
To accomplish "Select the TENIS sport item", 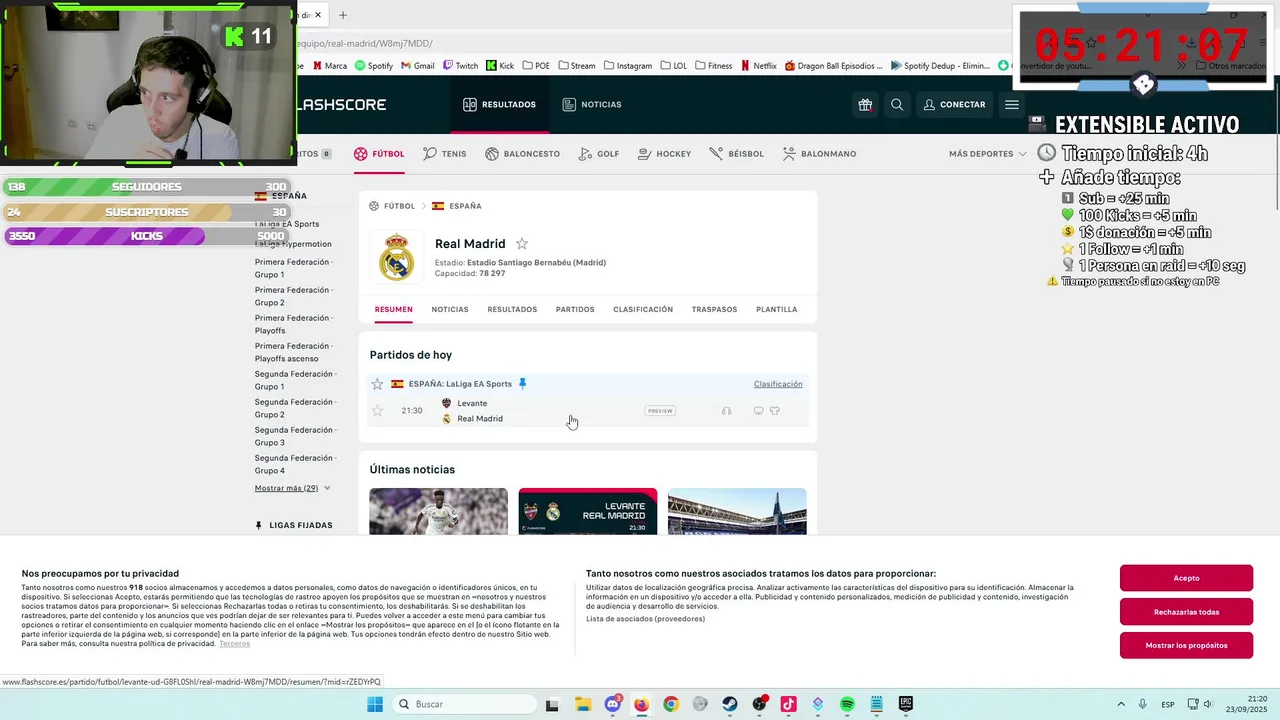I will [444, 154].
